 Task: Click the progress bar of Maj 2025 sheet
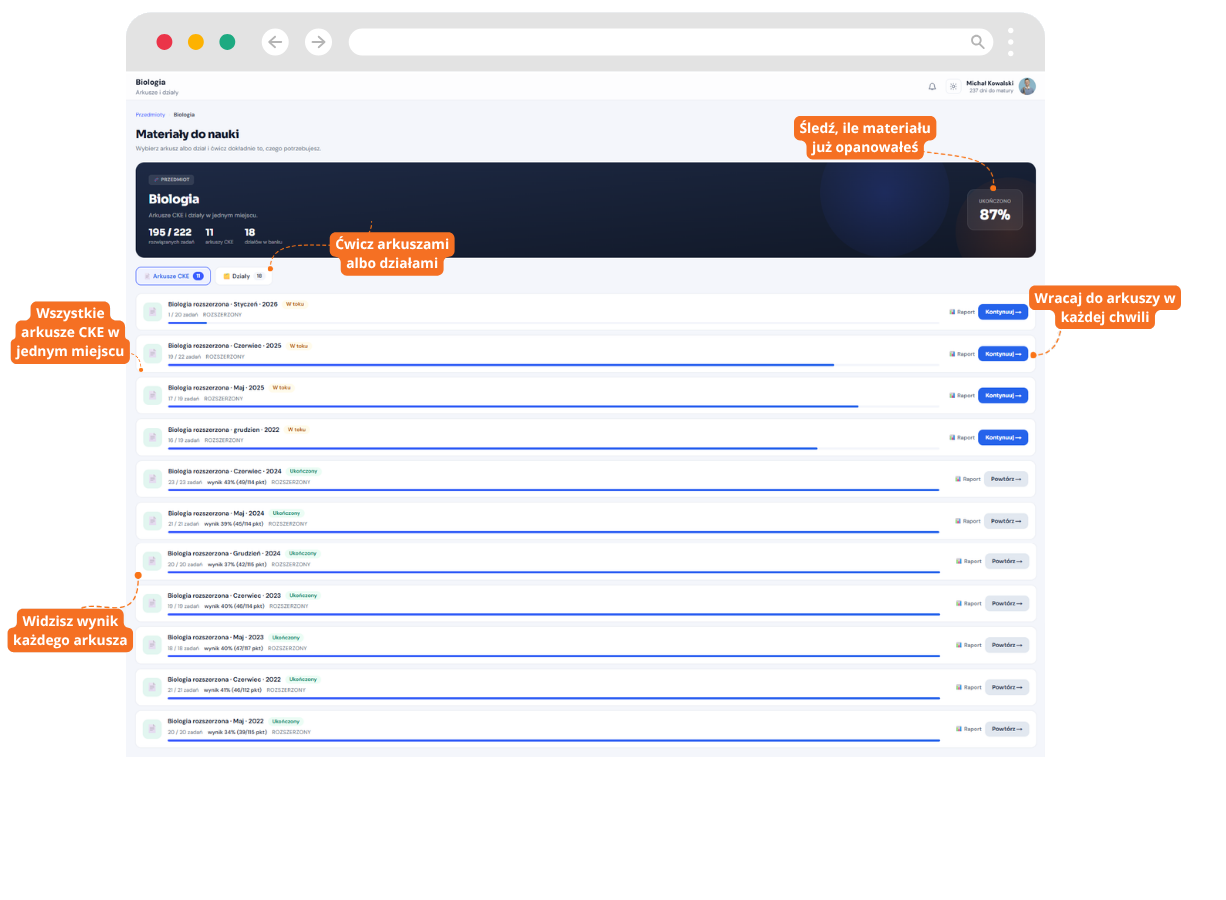click(553, 407)
